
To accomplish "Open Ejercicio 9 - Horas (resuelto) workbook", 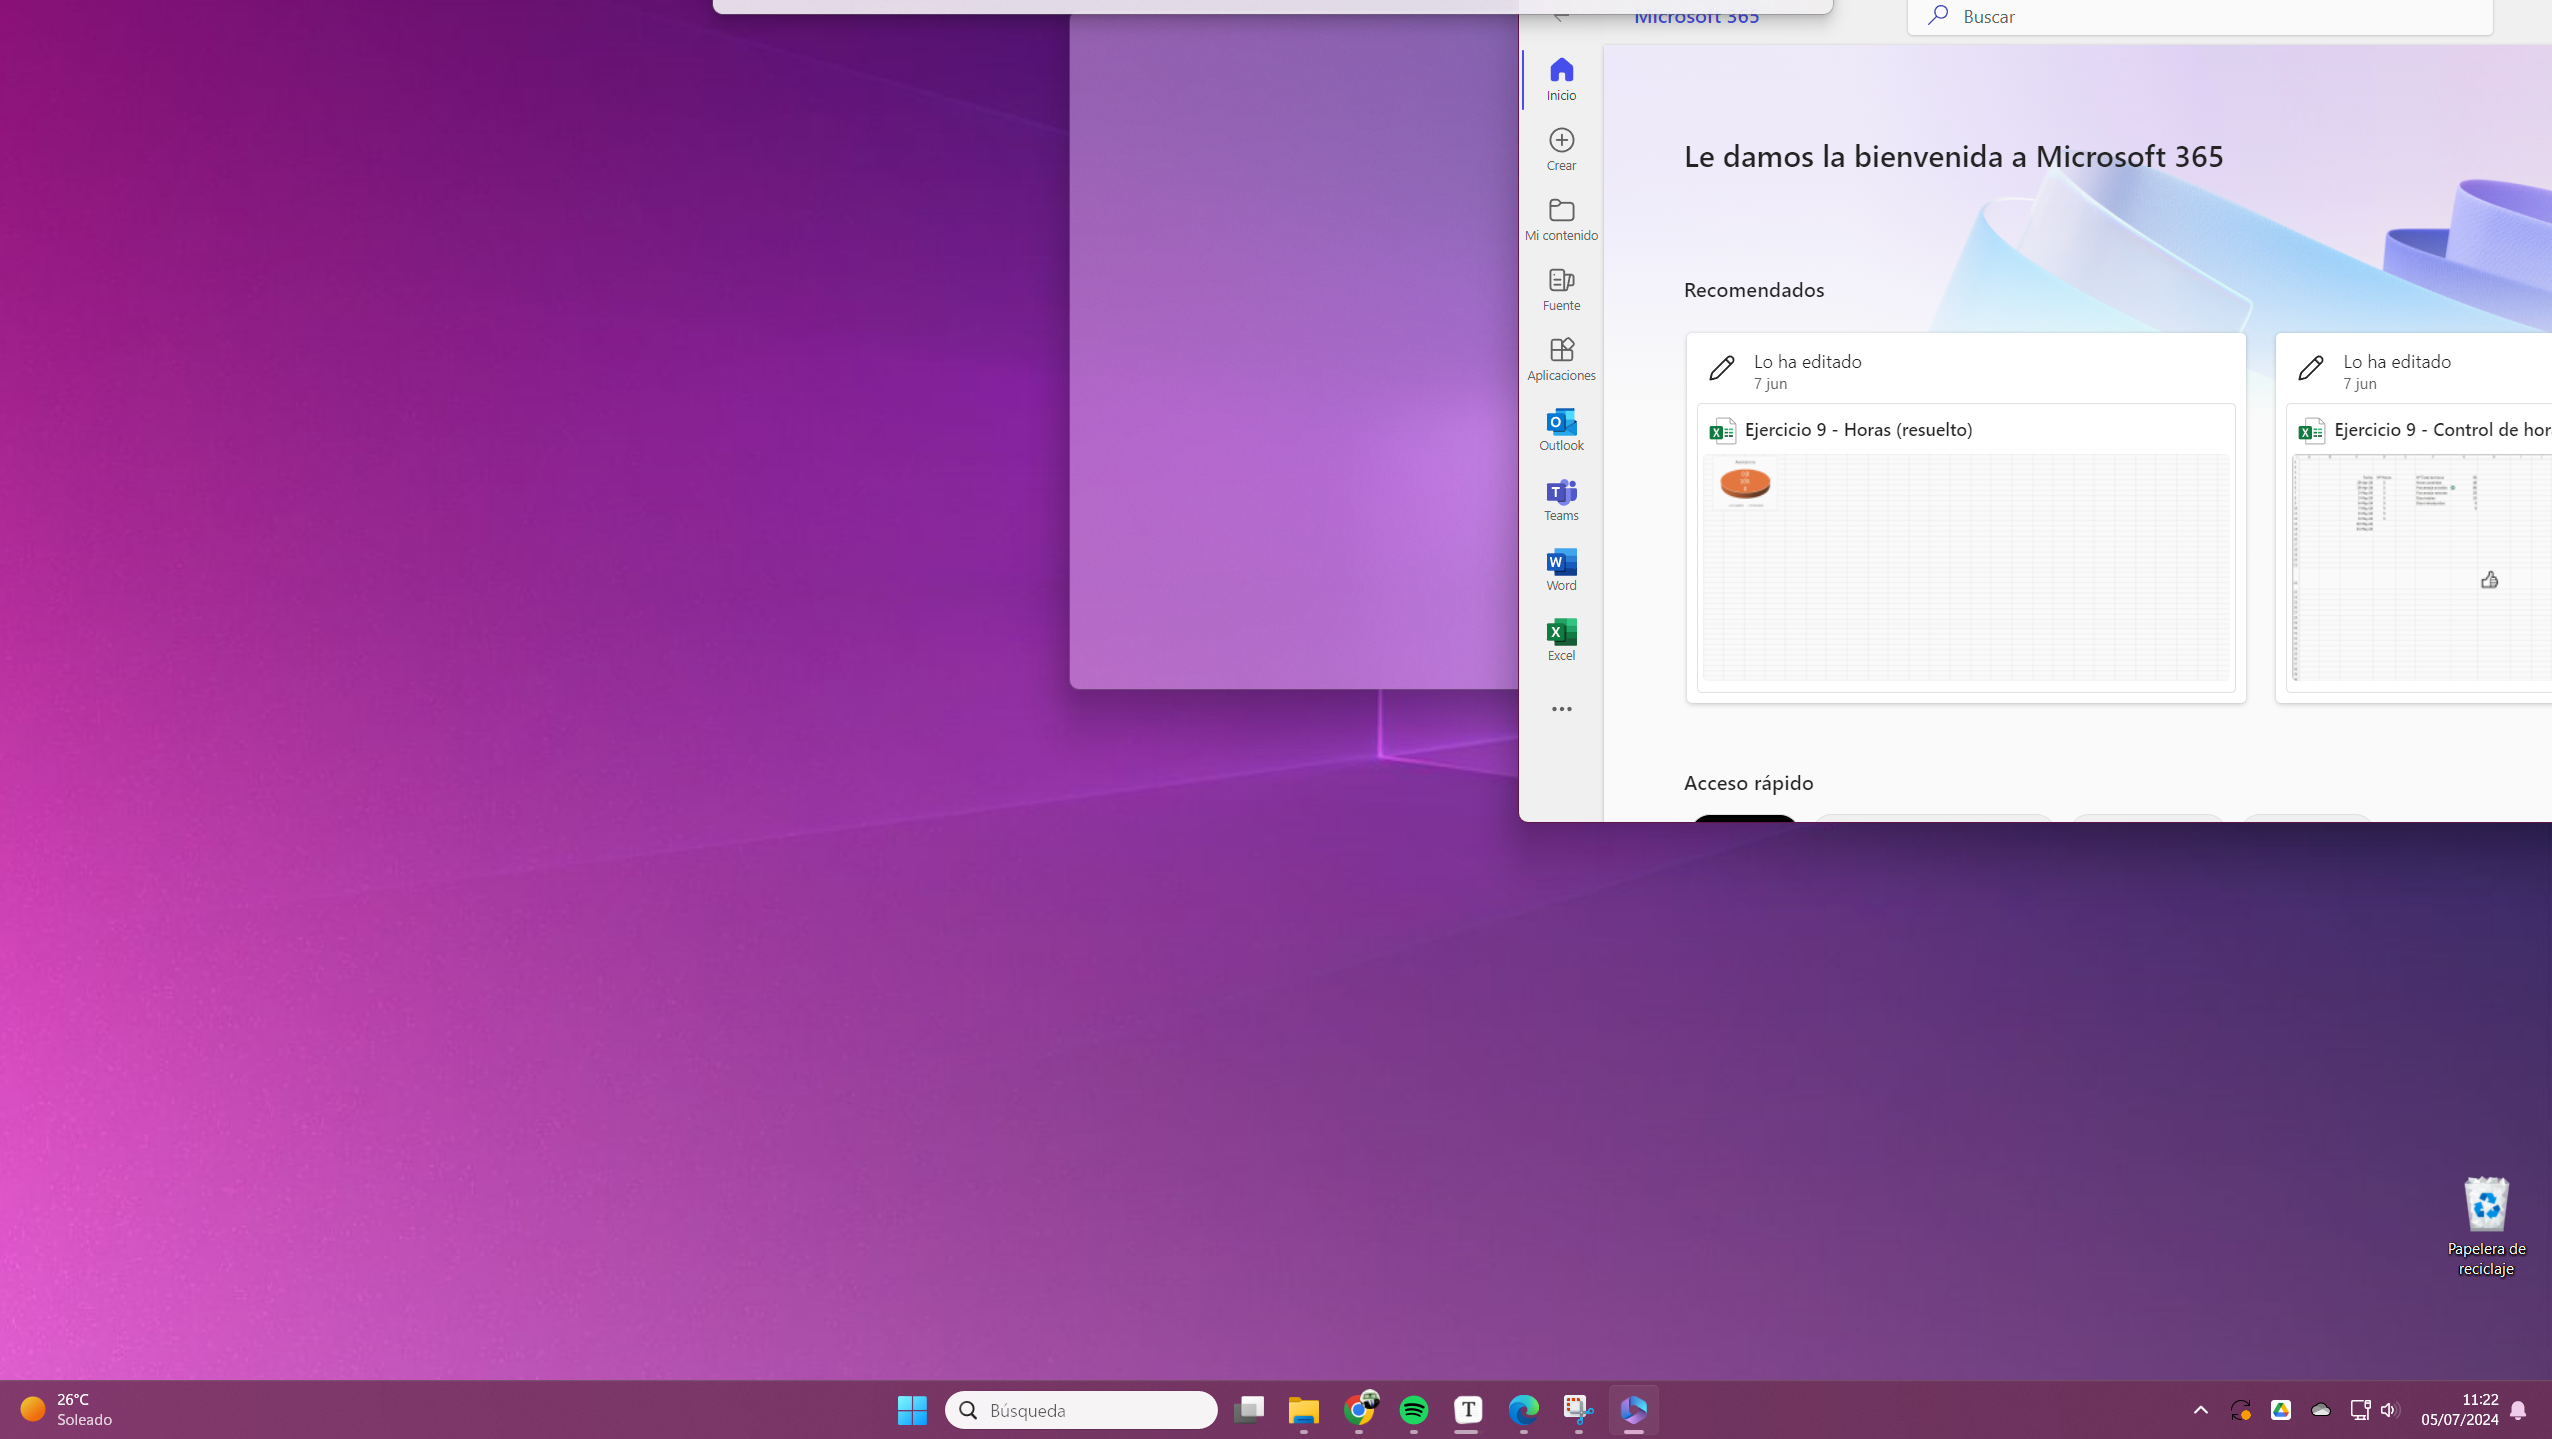I will [1858, 430].
